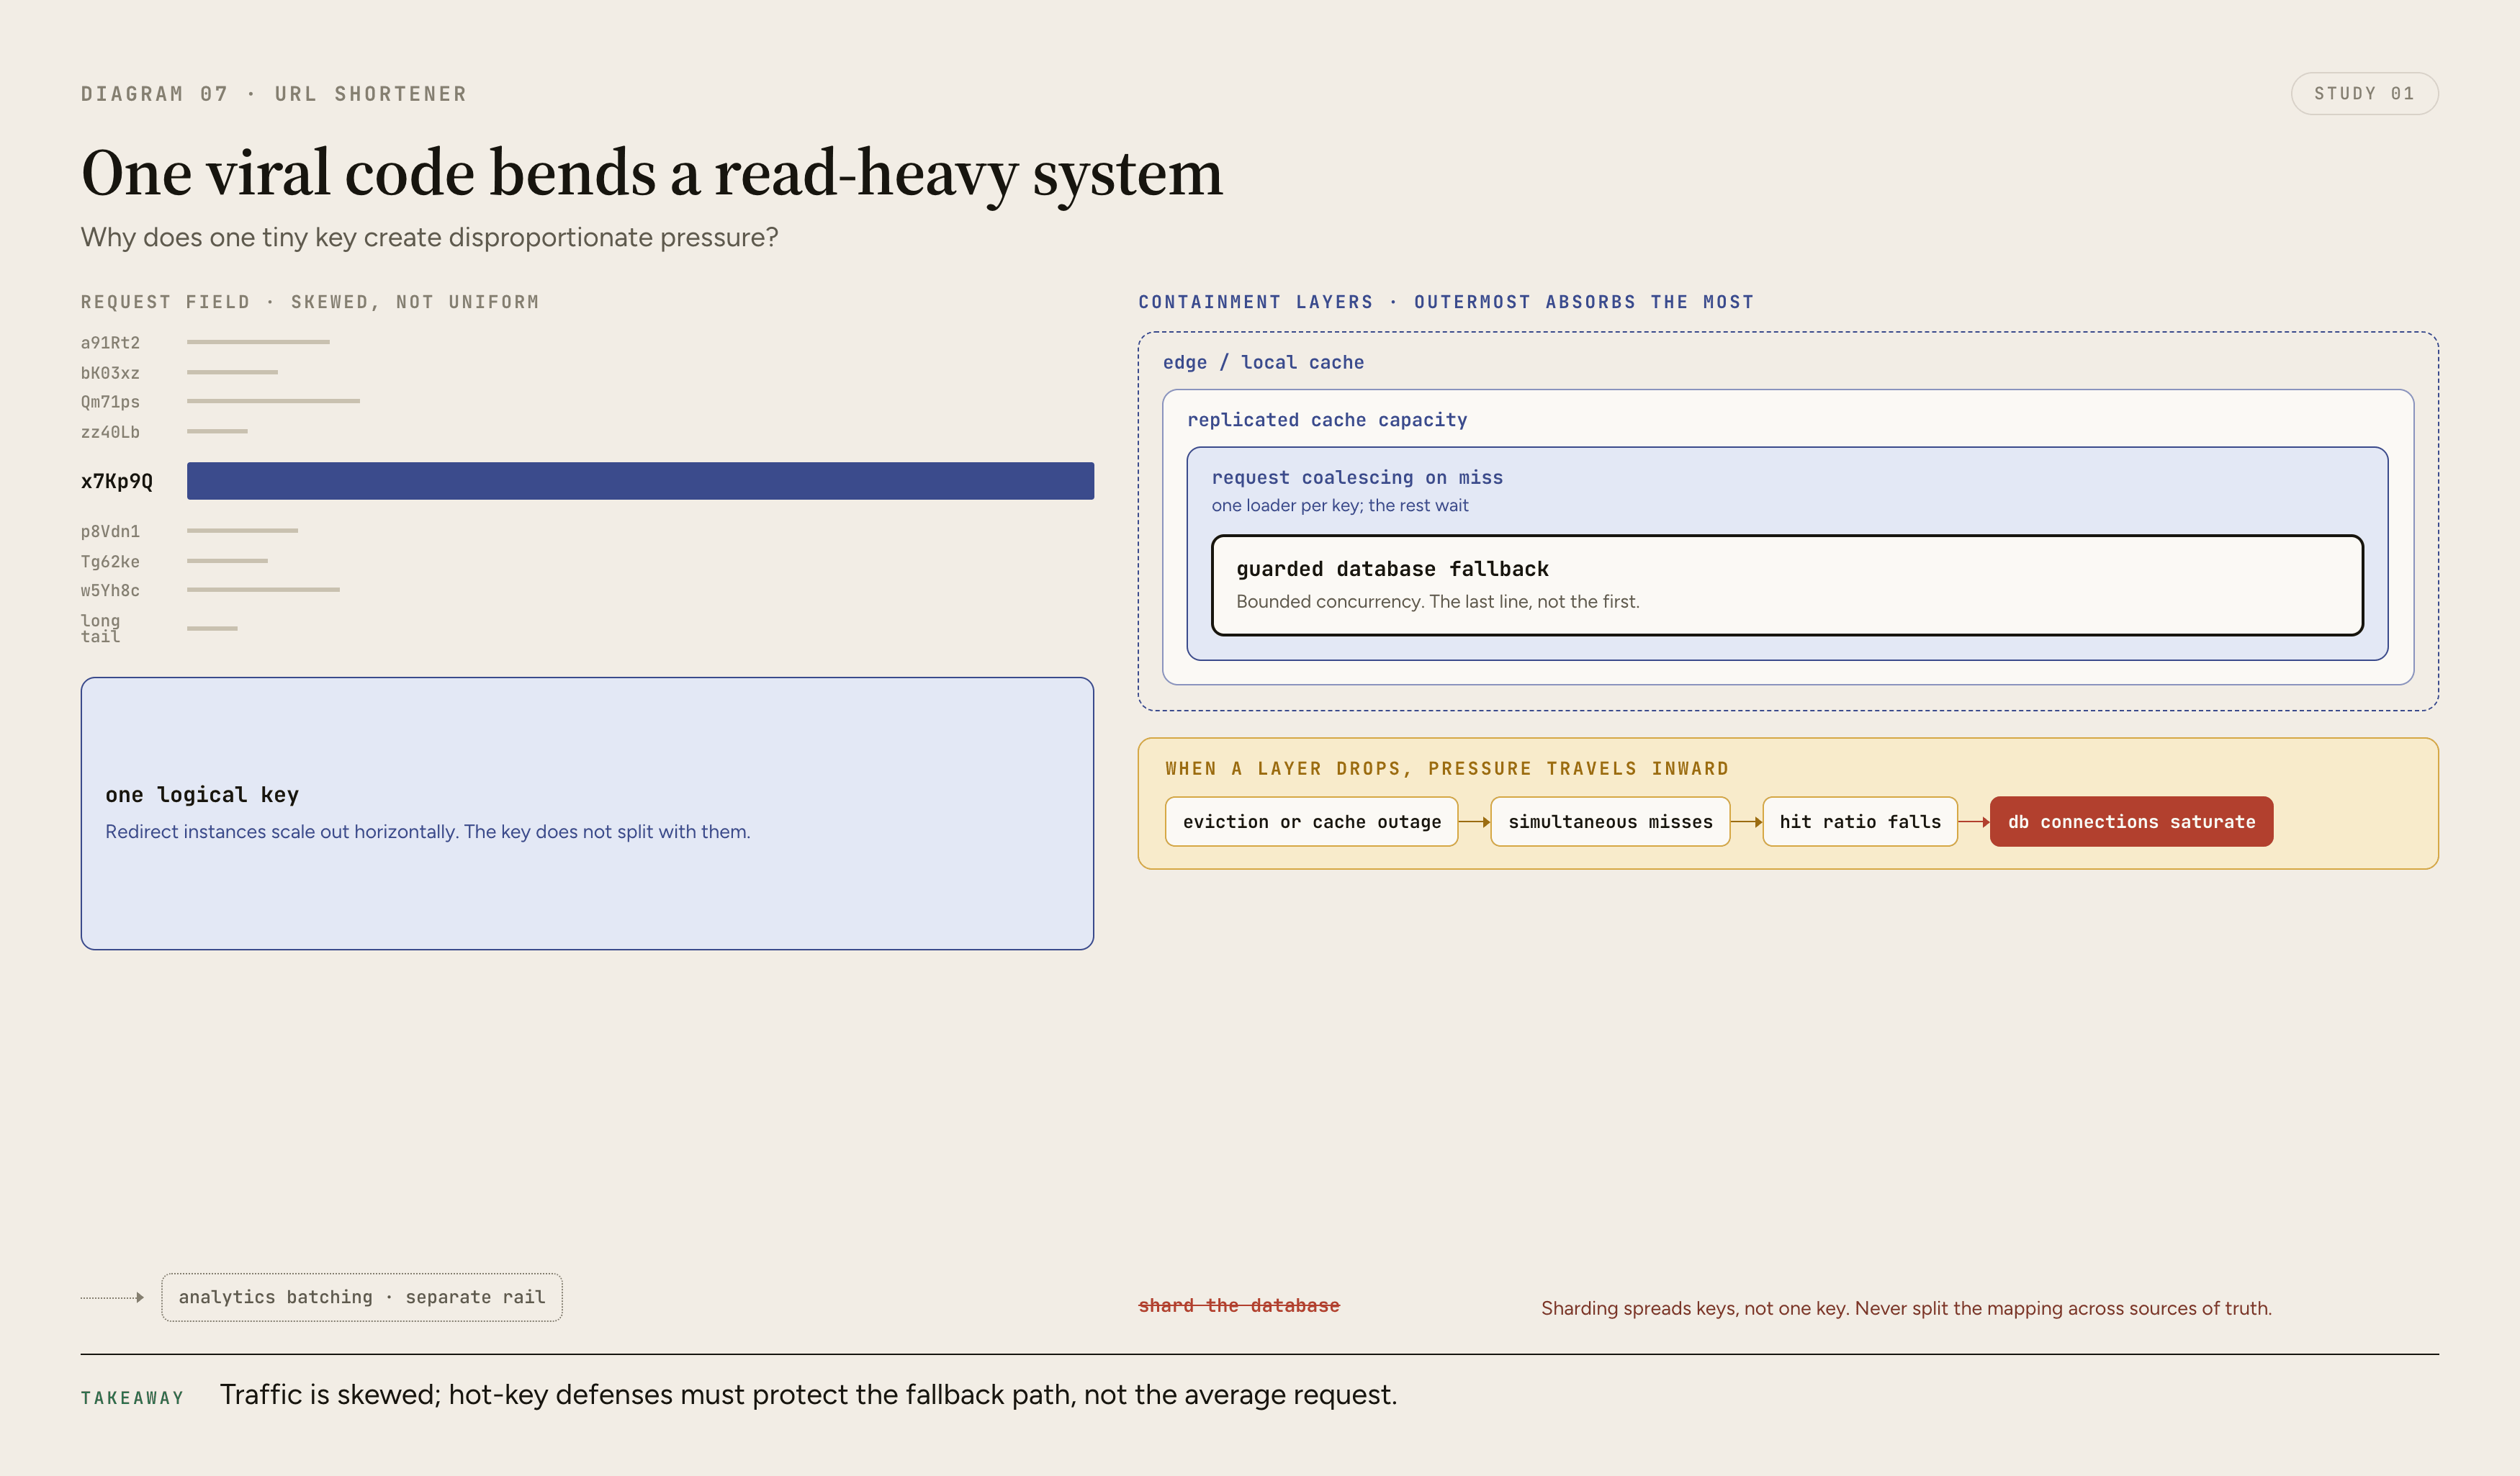Select the zz40Lb key label
This screenshot has height=1476, width=2520.
[110, 432]
